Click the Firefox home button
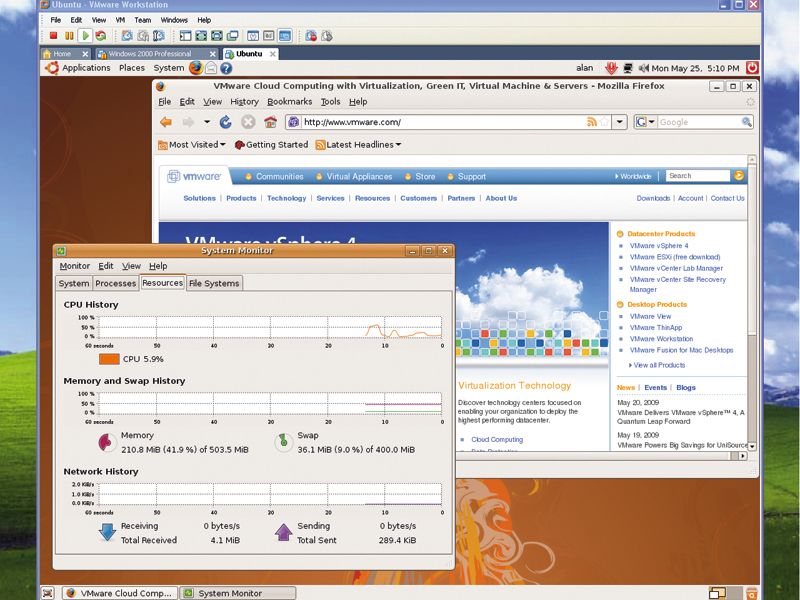 [x=270, y=122]
